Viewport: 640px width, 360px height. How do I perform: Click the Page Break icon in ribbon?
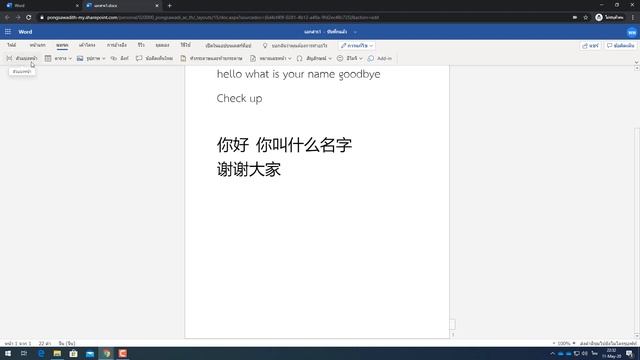pos(9,58)
